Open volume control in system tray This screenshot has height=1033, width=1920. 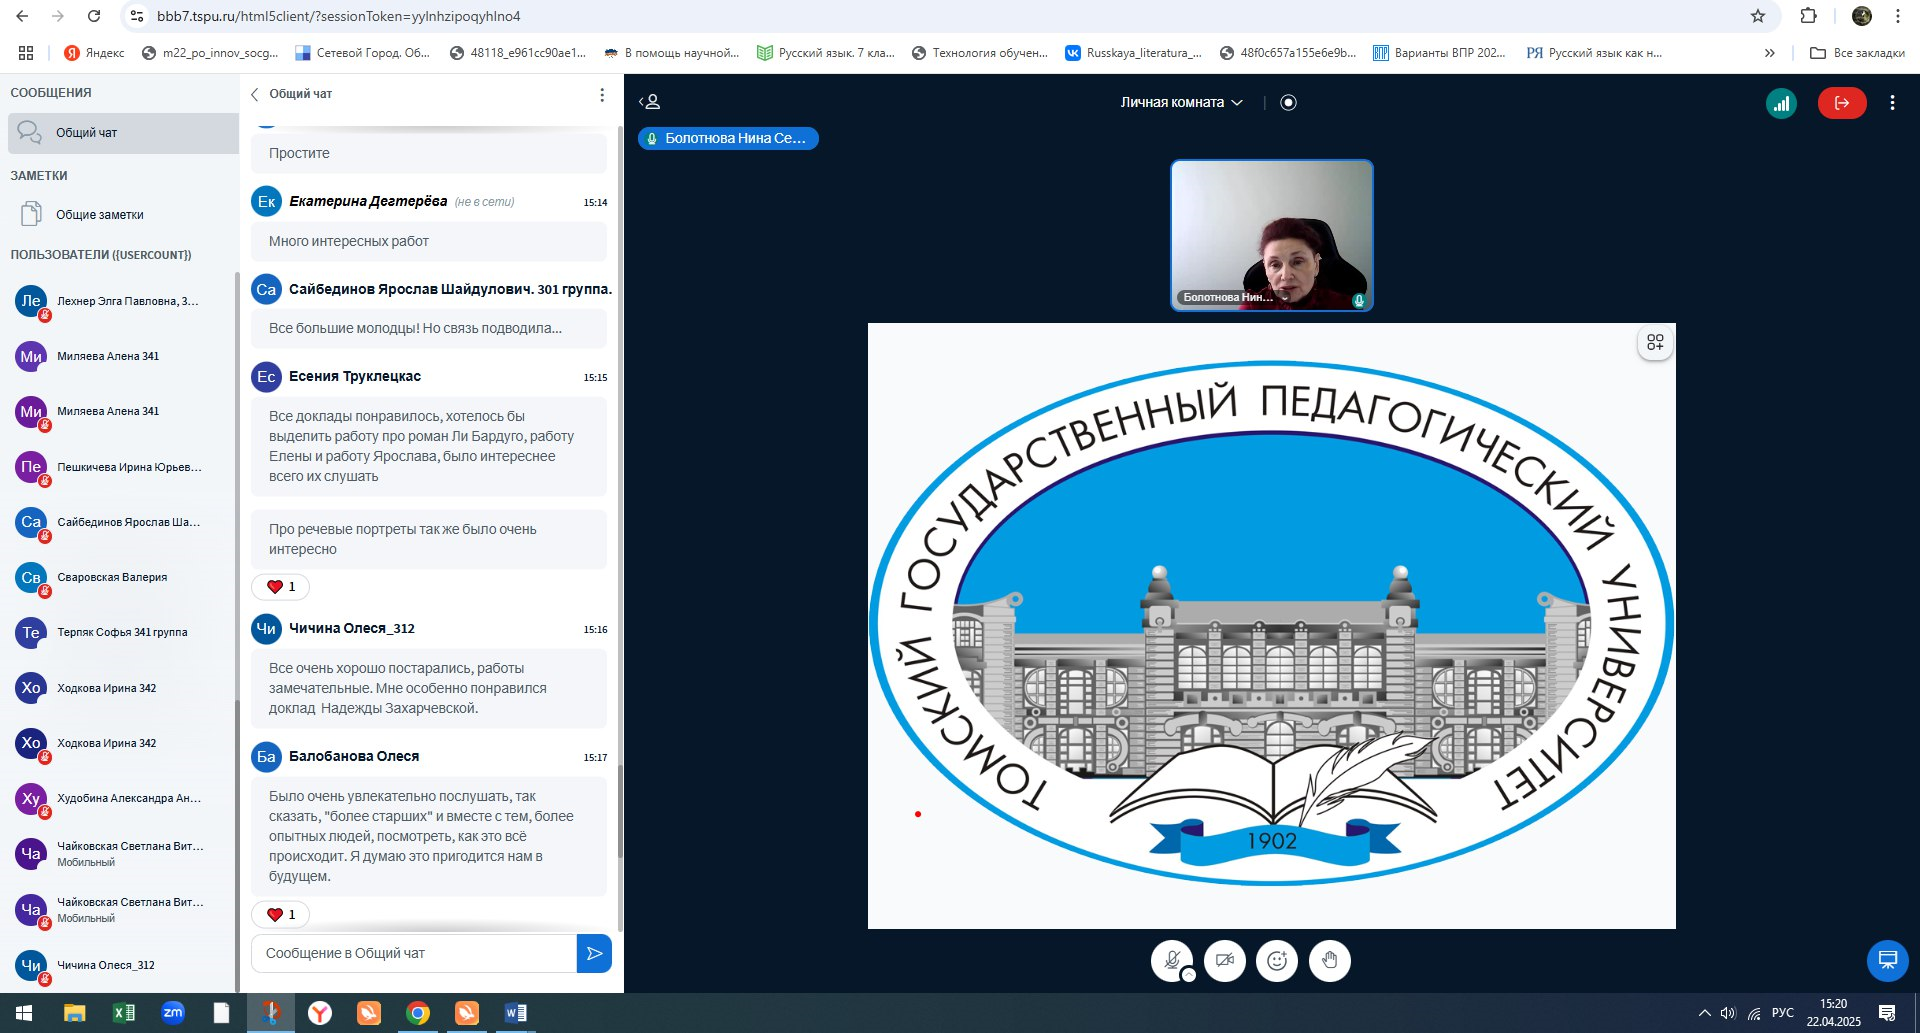click(1728, 1013)
